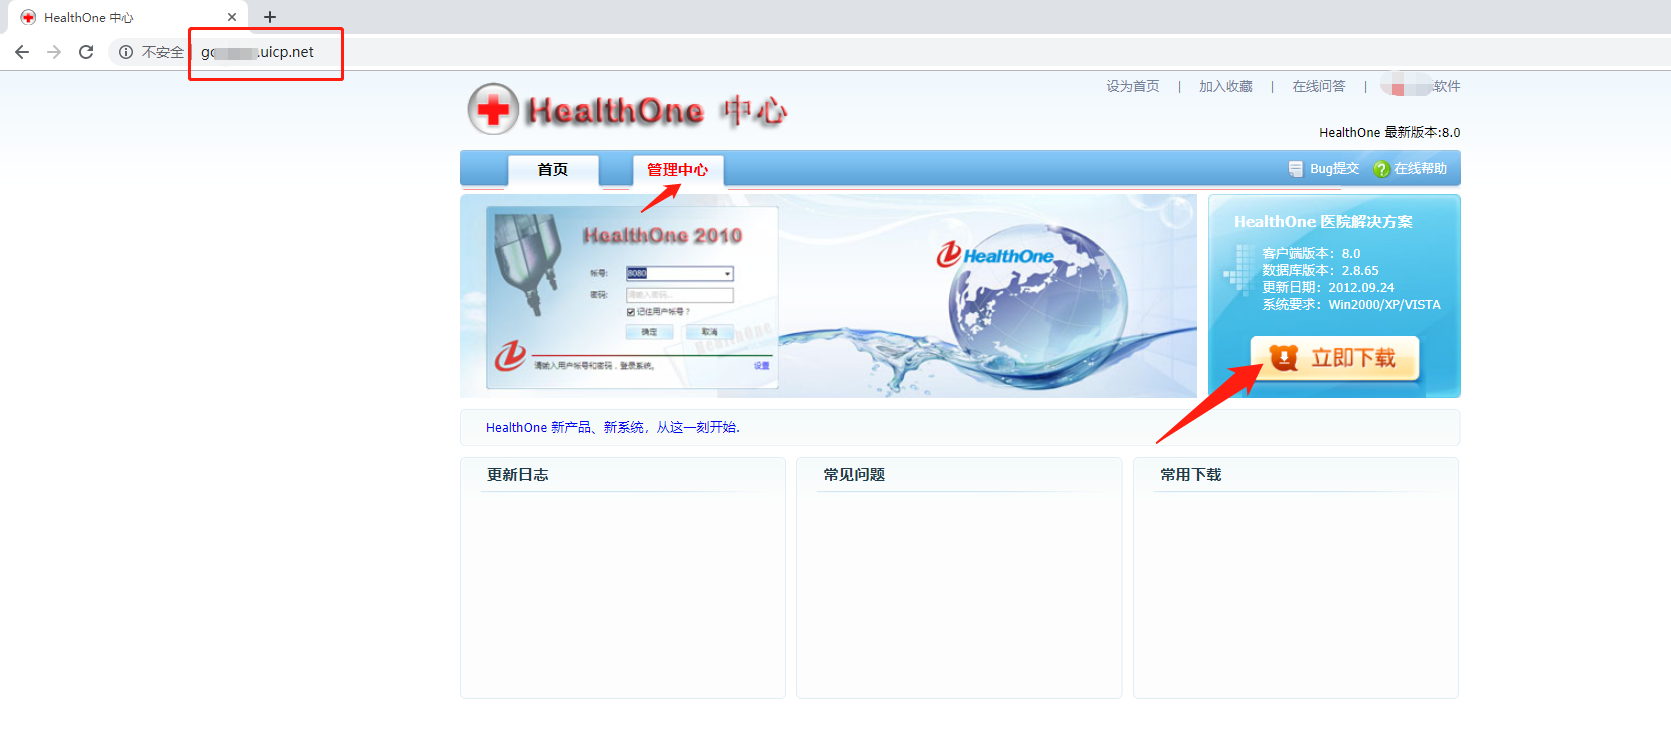
Task: Click the HealthOne 2010 login screenshot banner
Action: point(632,297)
